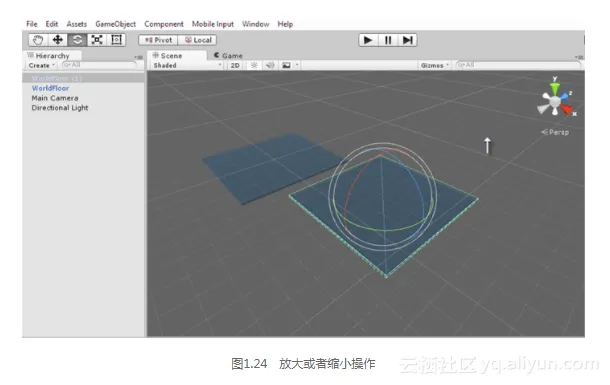Click the blue Z axis gizmo cone

(x=564, y=96)
